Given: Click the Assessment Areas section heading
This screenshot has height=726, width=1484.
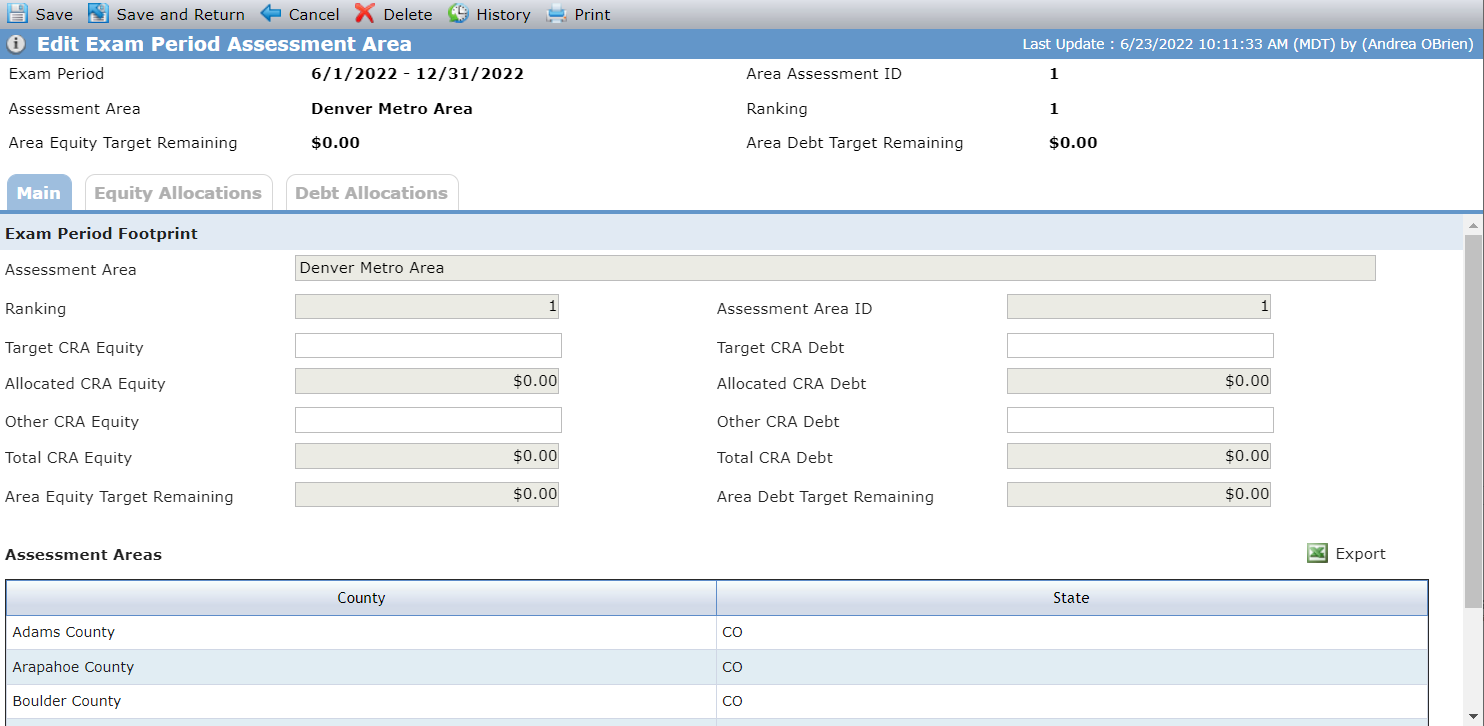Looking at the screenshot, I should (x=84, y=555).
